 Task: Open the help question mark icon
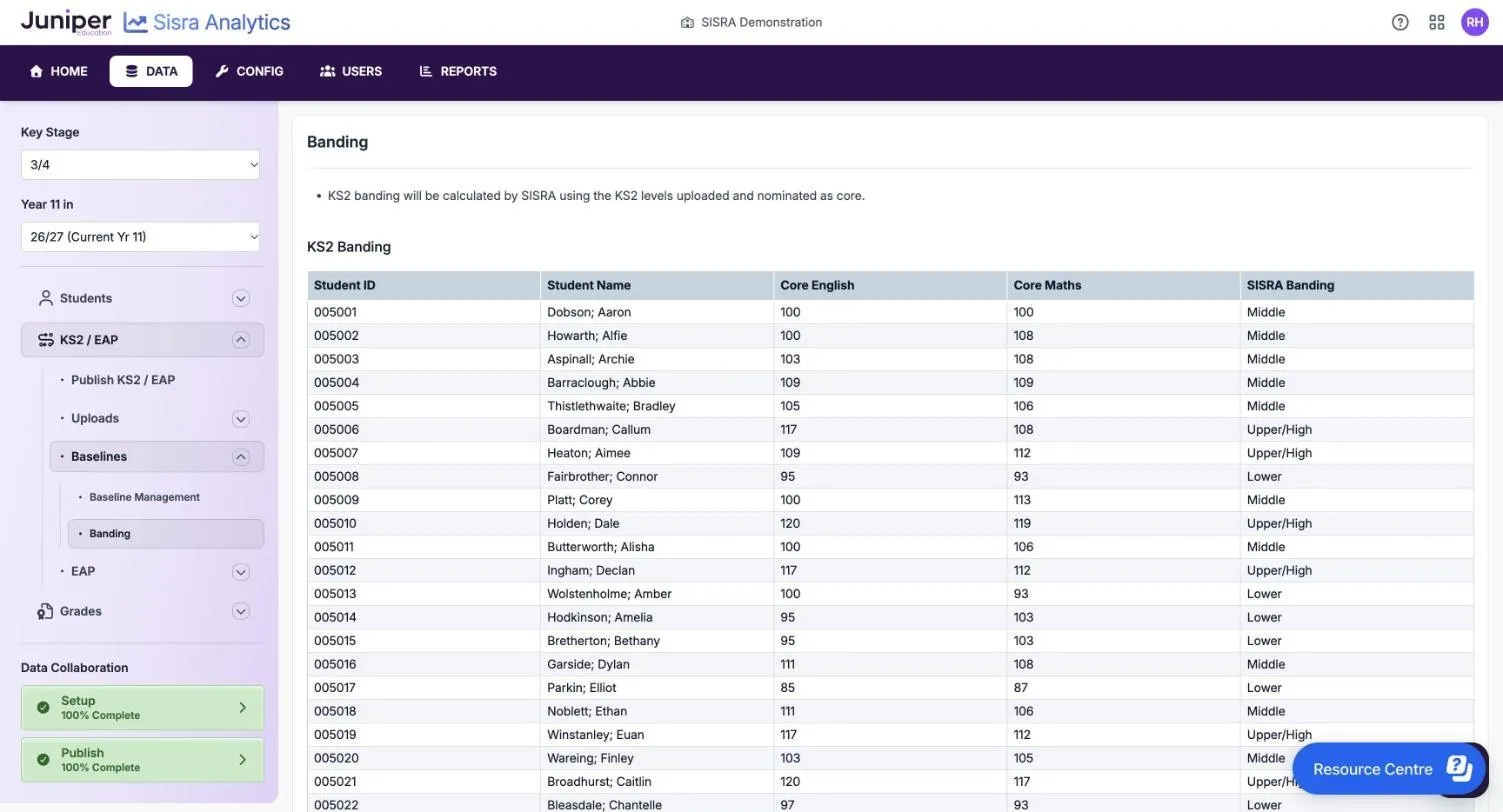pos(1400,22)
